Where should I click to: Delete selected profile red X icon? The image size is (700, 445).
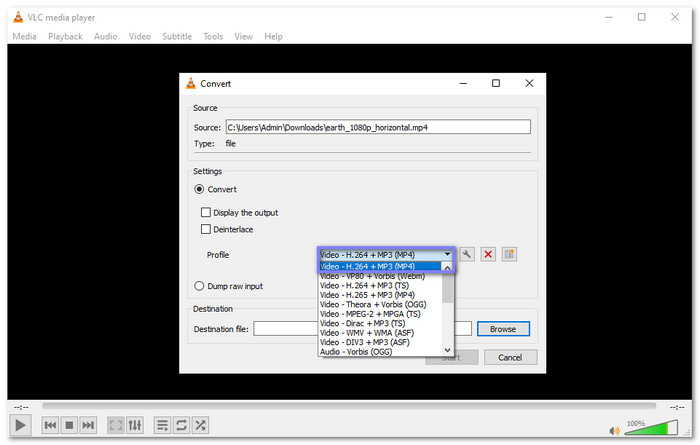pyautogui.click(x=488, y=254)
